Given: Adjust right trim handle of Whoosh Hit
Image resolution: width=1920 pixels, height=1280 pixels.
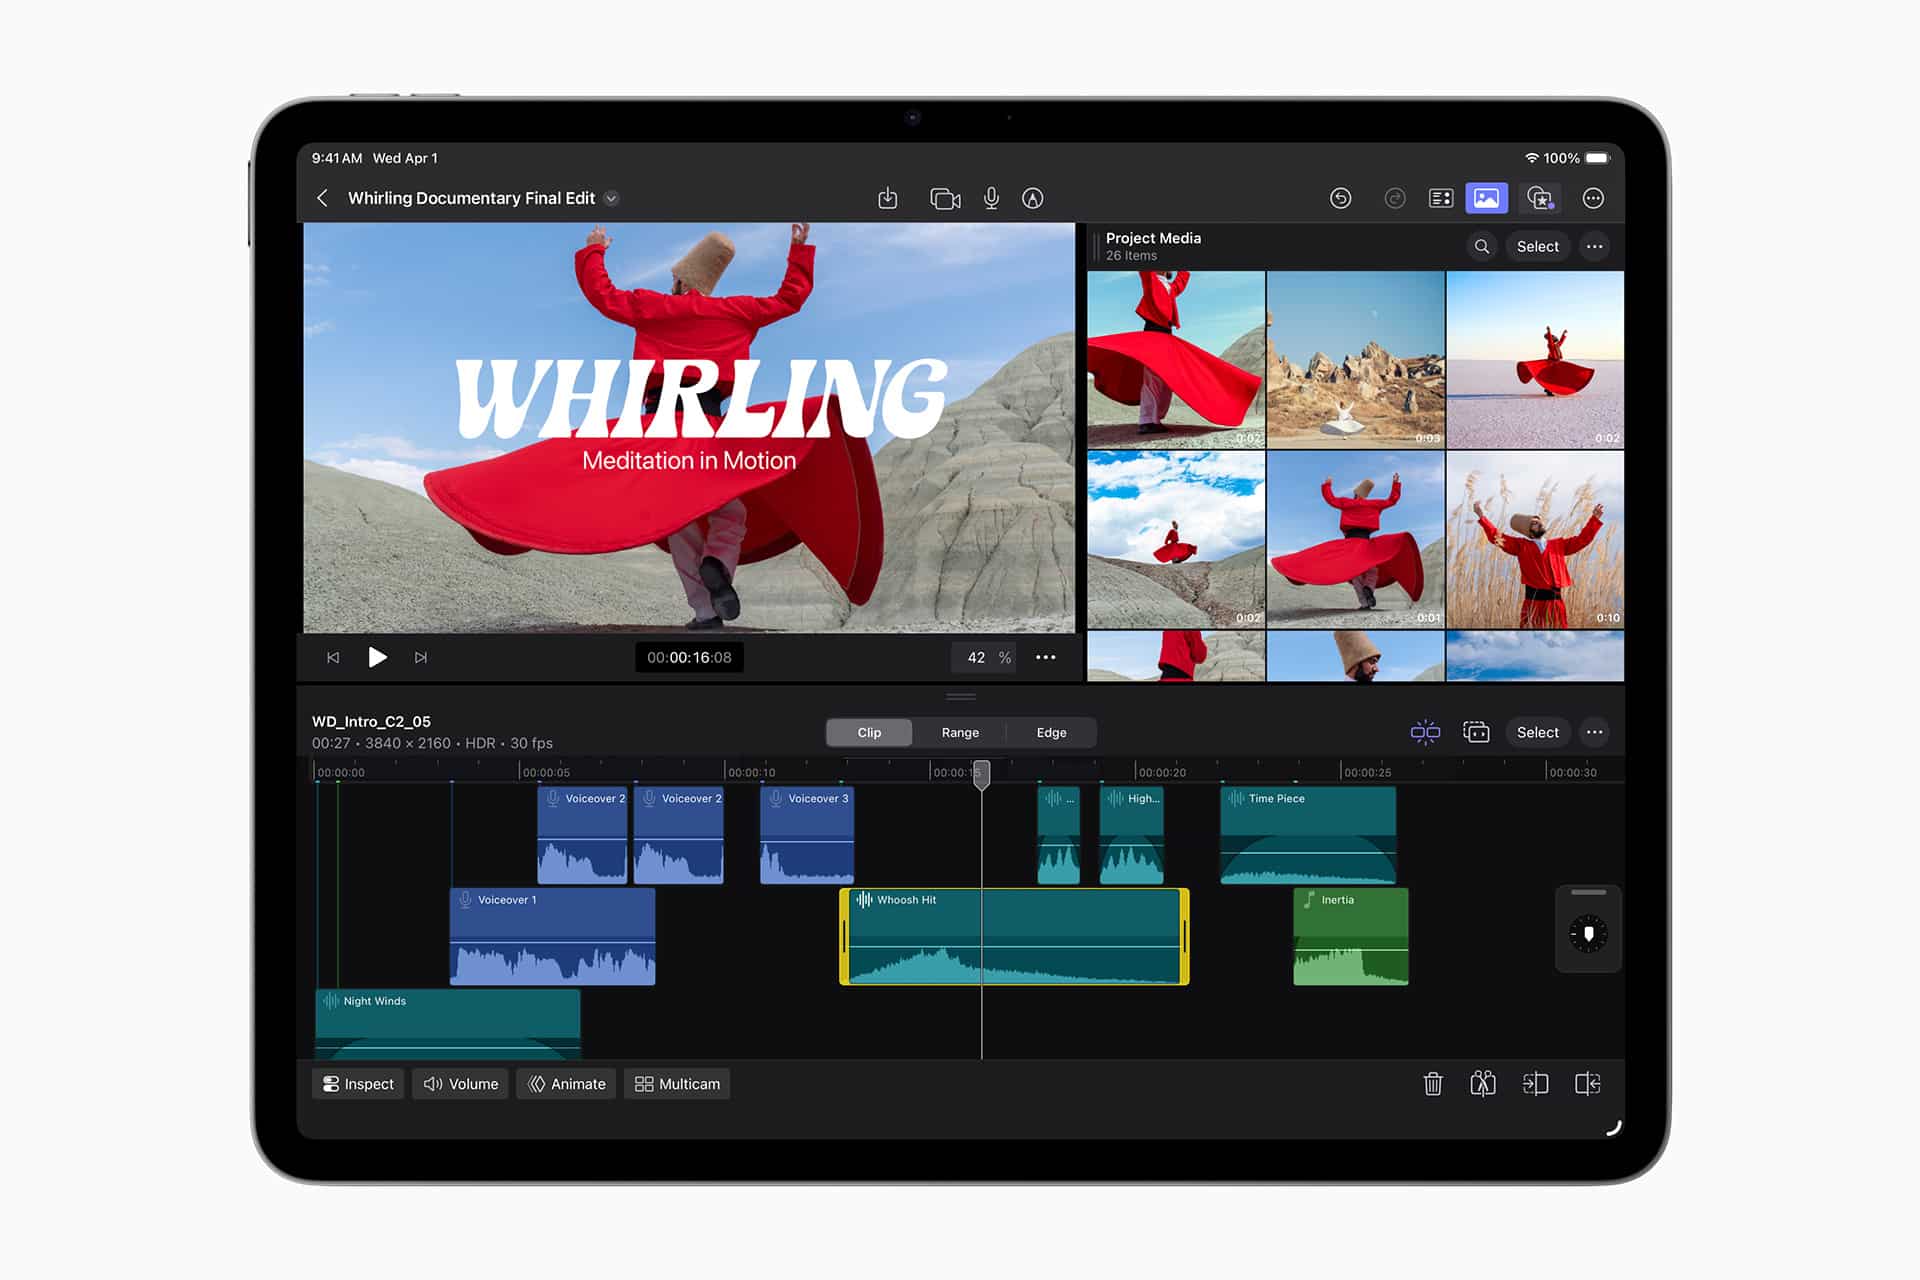Looking at the screenshot, I should (x=1185, y=936).
